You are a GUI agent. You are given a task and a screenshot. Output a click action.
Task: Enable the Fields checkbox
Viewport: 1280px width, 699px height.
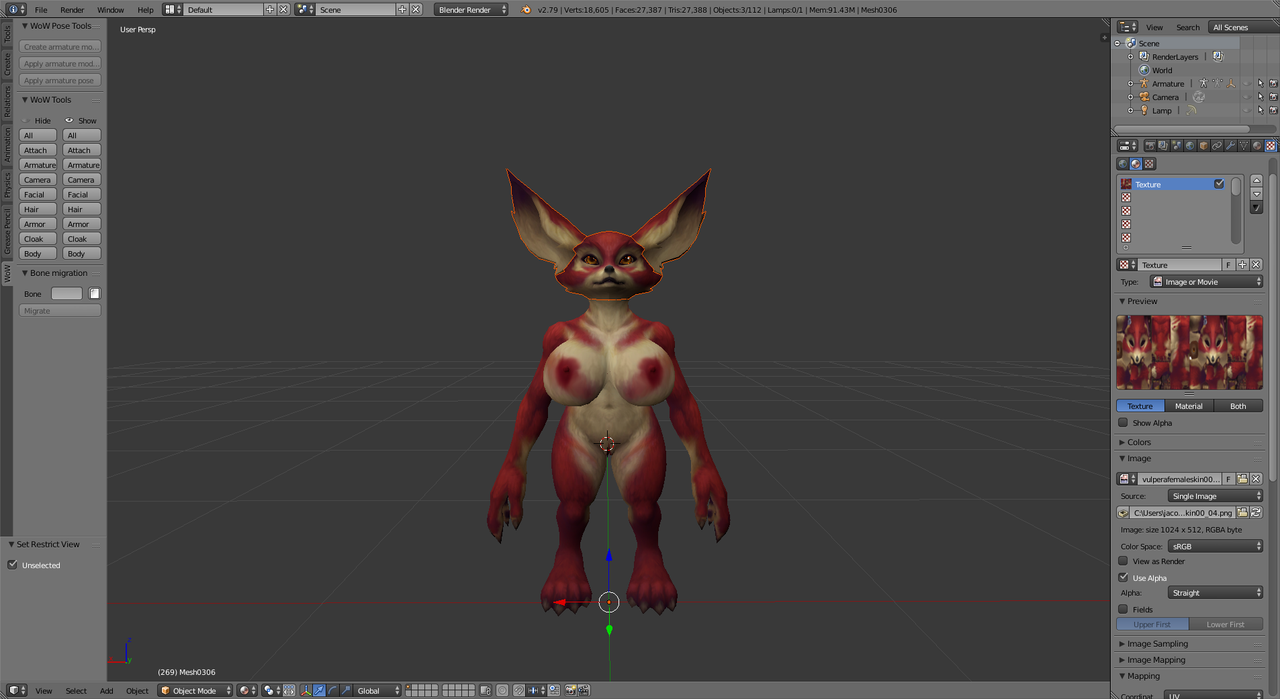1123,609
